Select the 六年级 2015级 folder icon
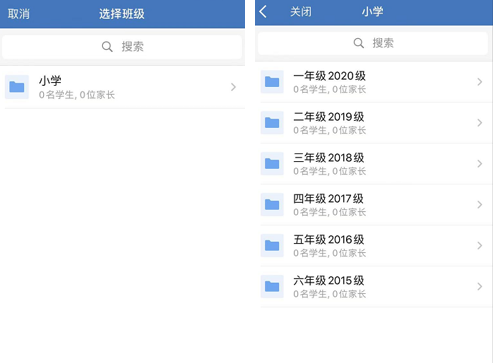The width and height of the screenshot is (493, 363). pos(272,286)
